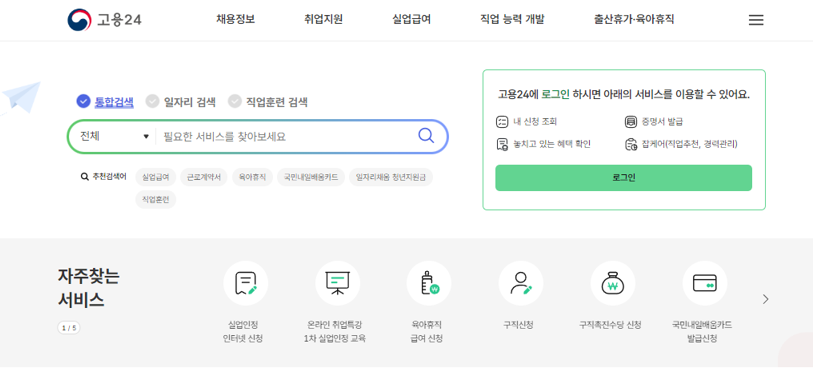Click the 육아휴직 급여 신청 label
This screenshot has width=813, height=375.
click(426, 332)
